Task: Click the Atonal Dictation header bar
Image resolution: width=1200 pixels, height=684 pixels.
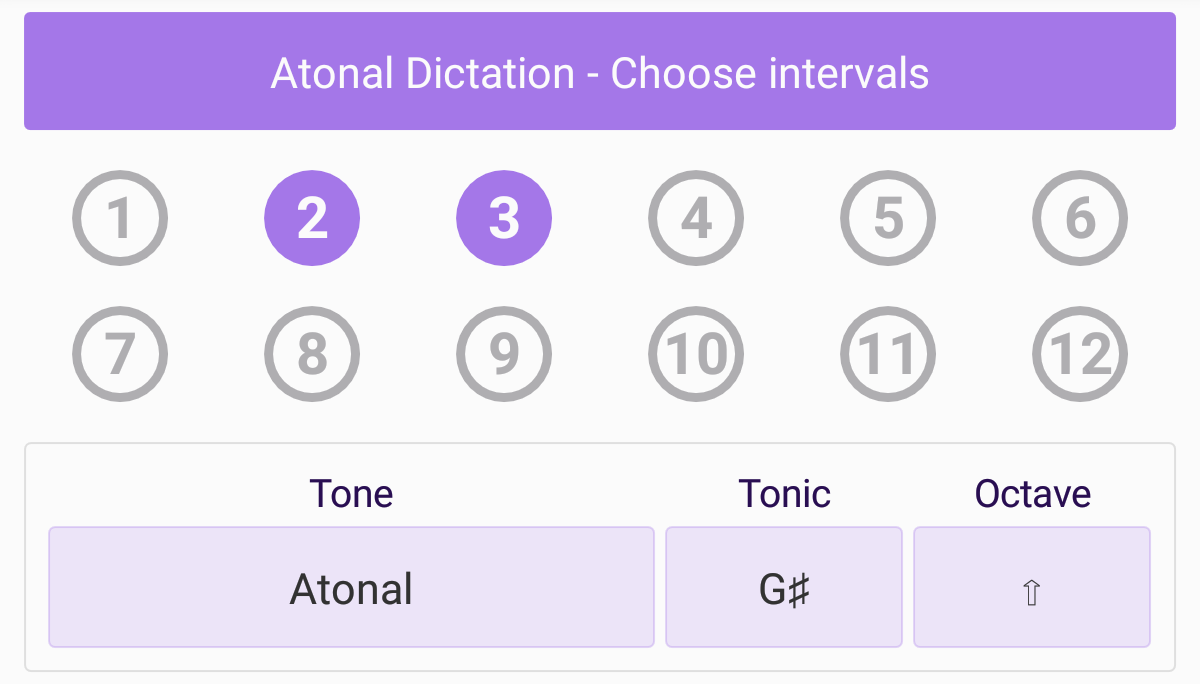Action: [x=600, y=71]
